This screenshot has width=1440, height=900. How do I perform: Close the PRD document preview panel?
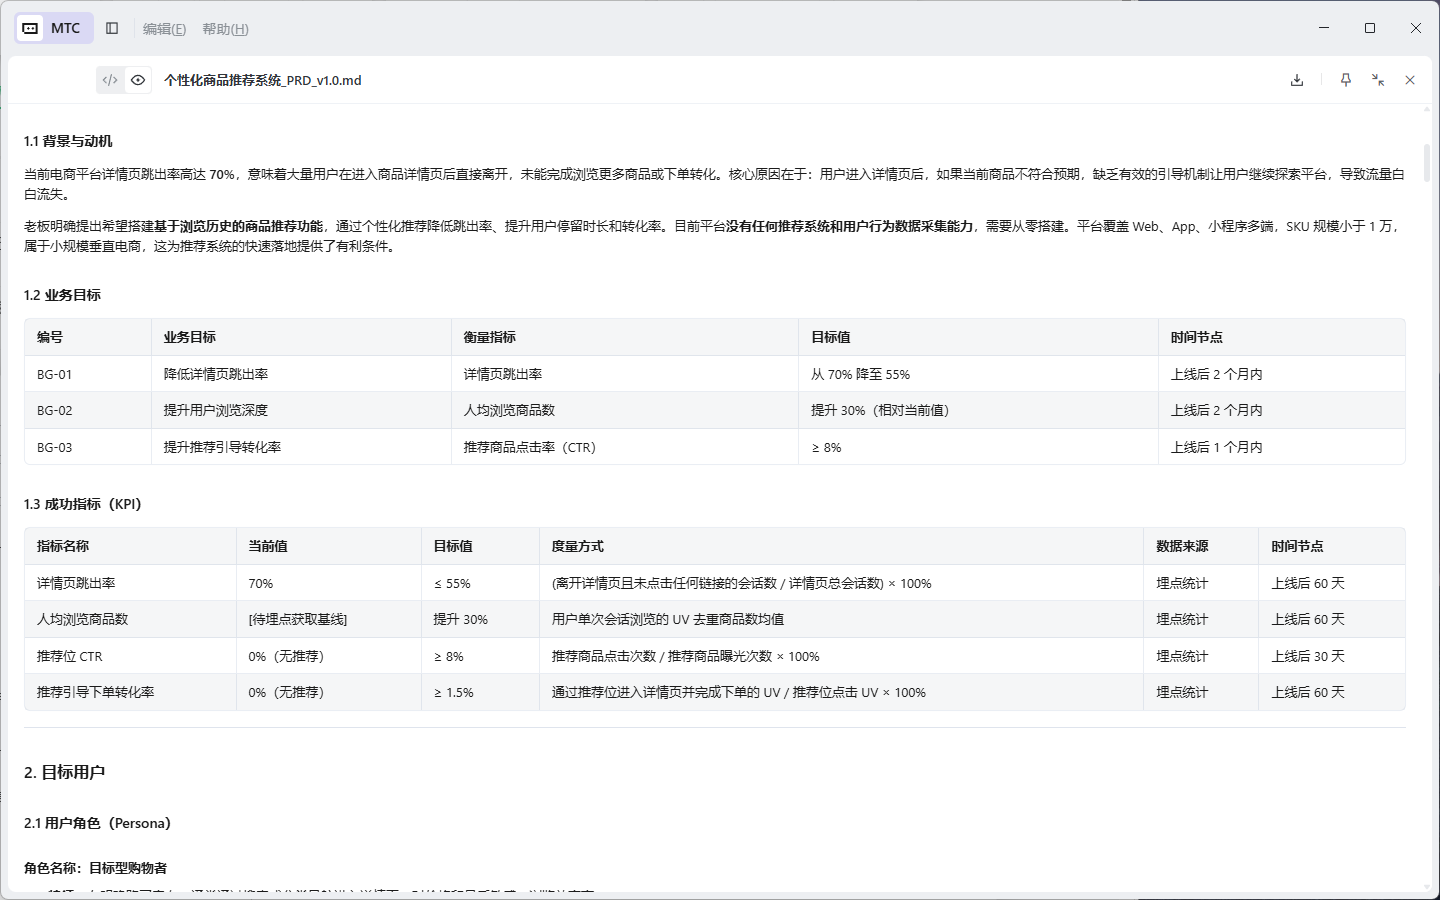point(1410,80)
